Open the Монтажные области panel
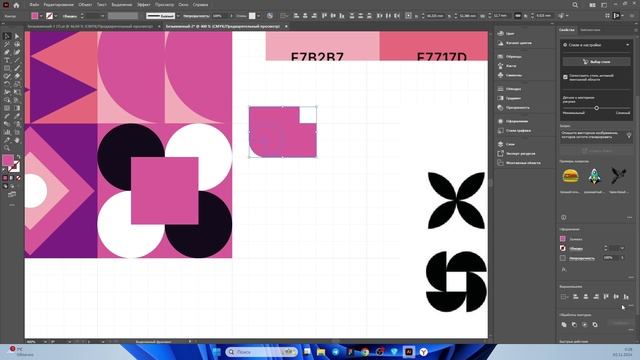 pos(519,163)
